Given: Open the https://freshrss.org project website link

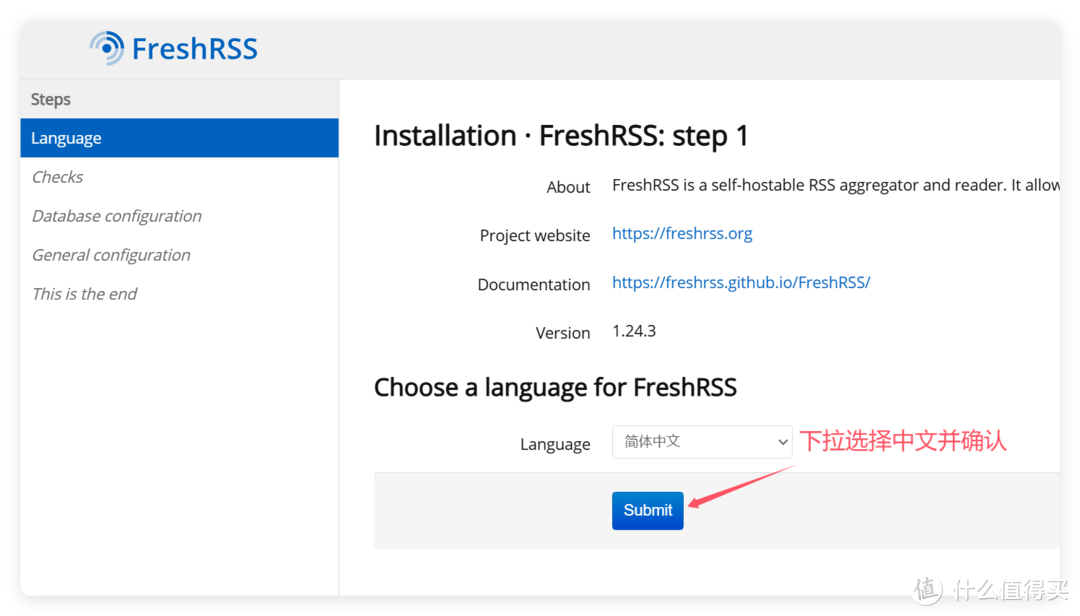Looking at the screenshot, I should (682, 234).
